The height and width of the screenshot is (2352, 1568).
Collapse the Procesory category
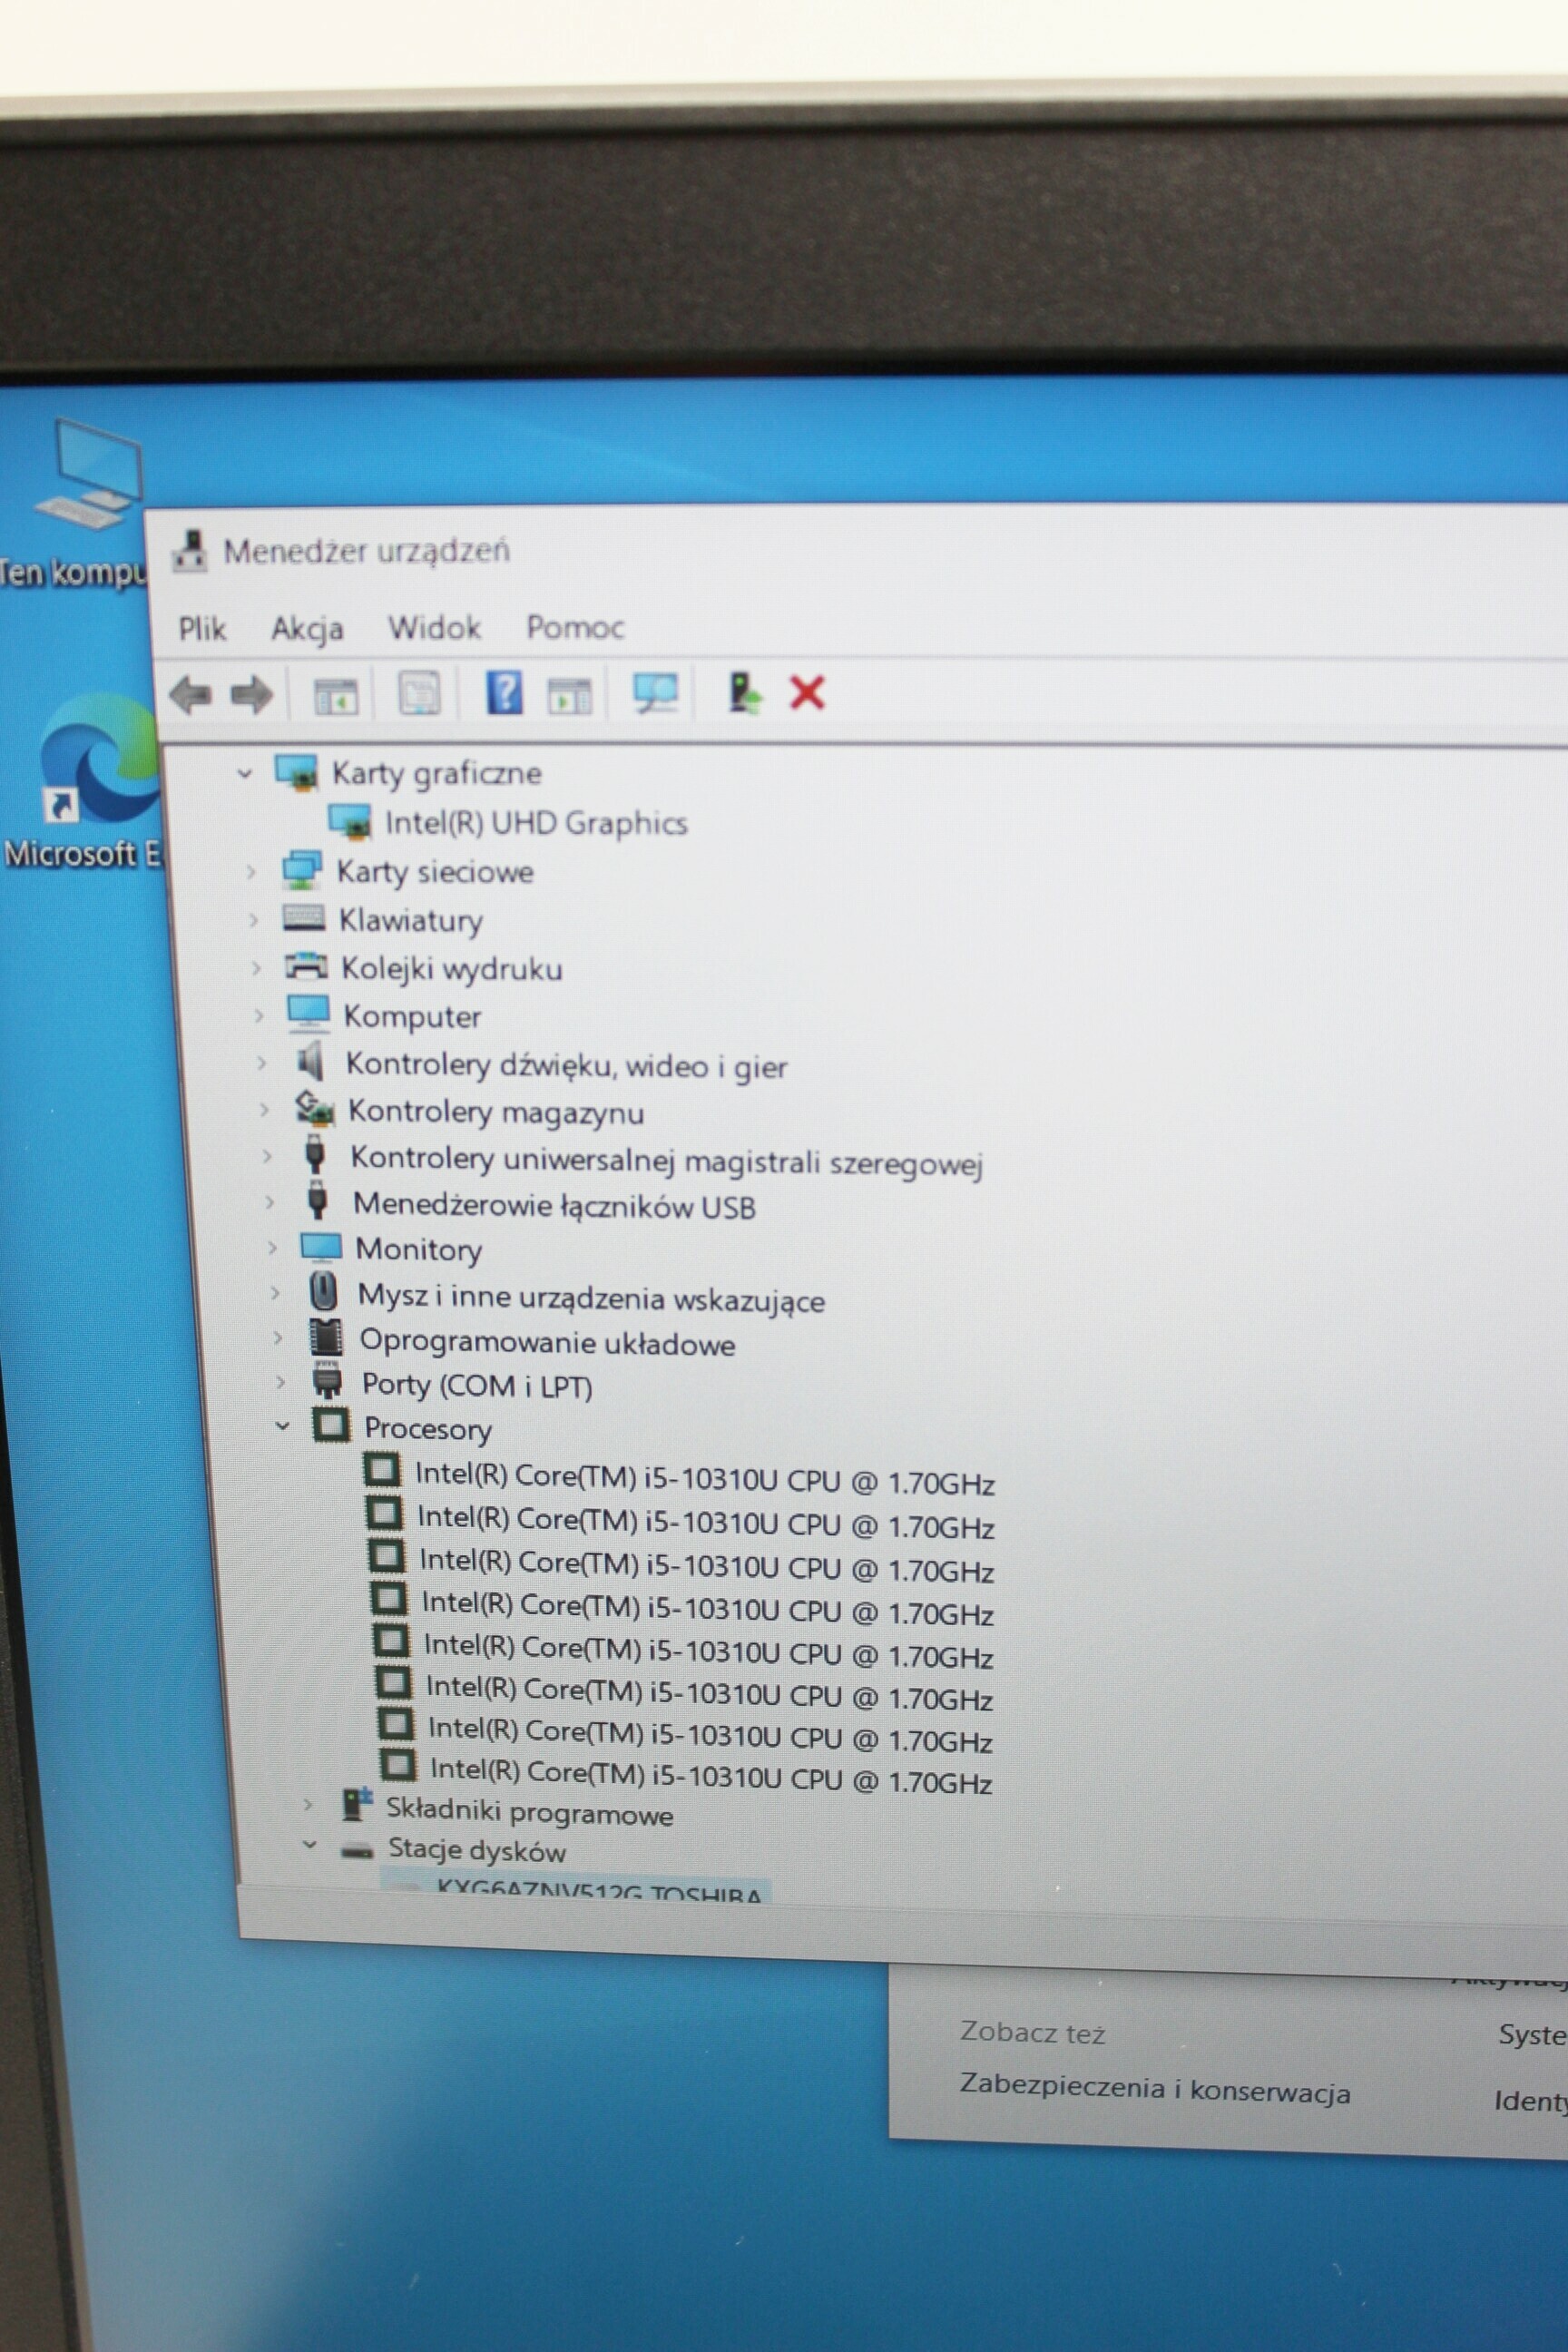[x=283, y=1426]
